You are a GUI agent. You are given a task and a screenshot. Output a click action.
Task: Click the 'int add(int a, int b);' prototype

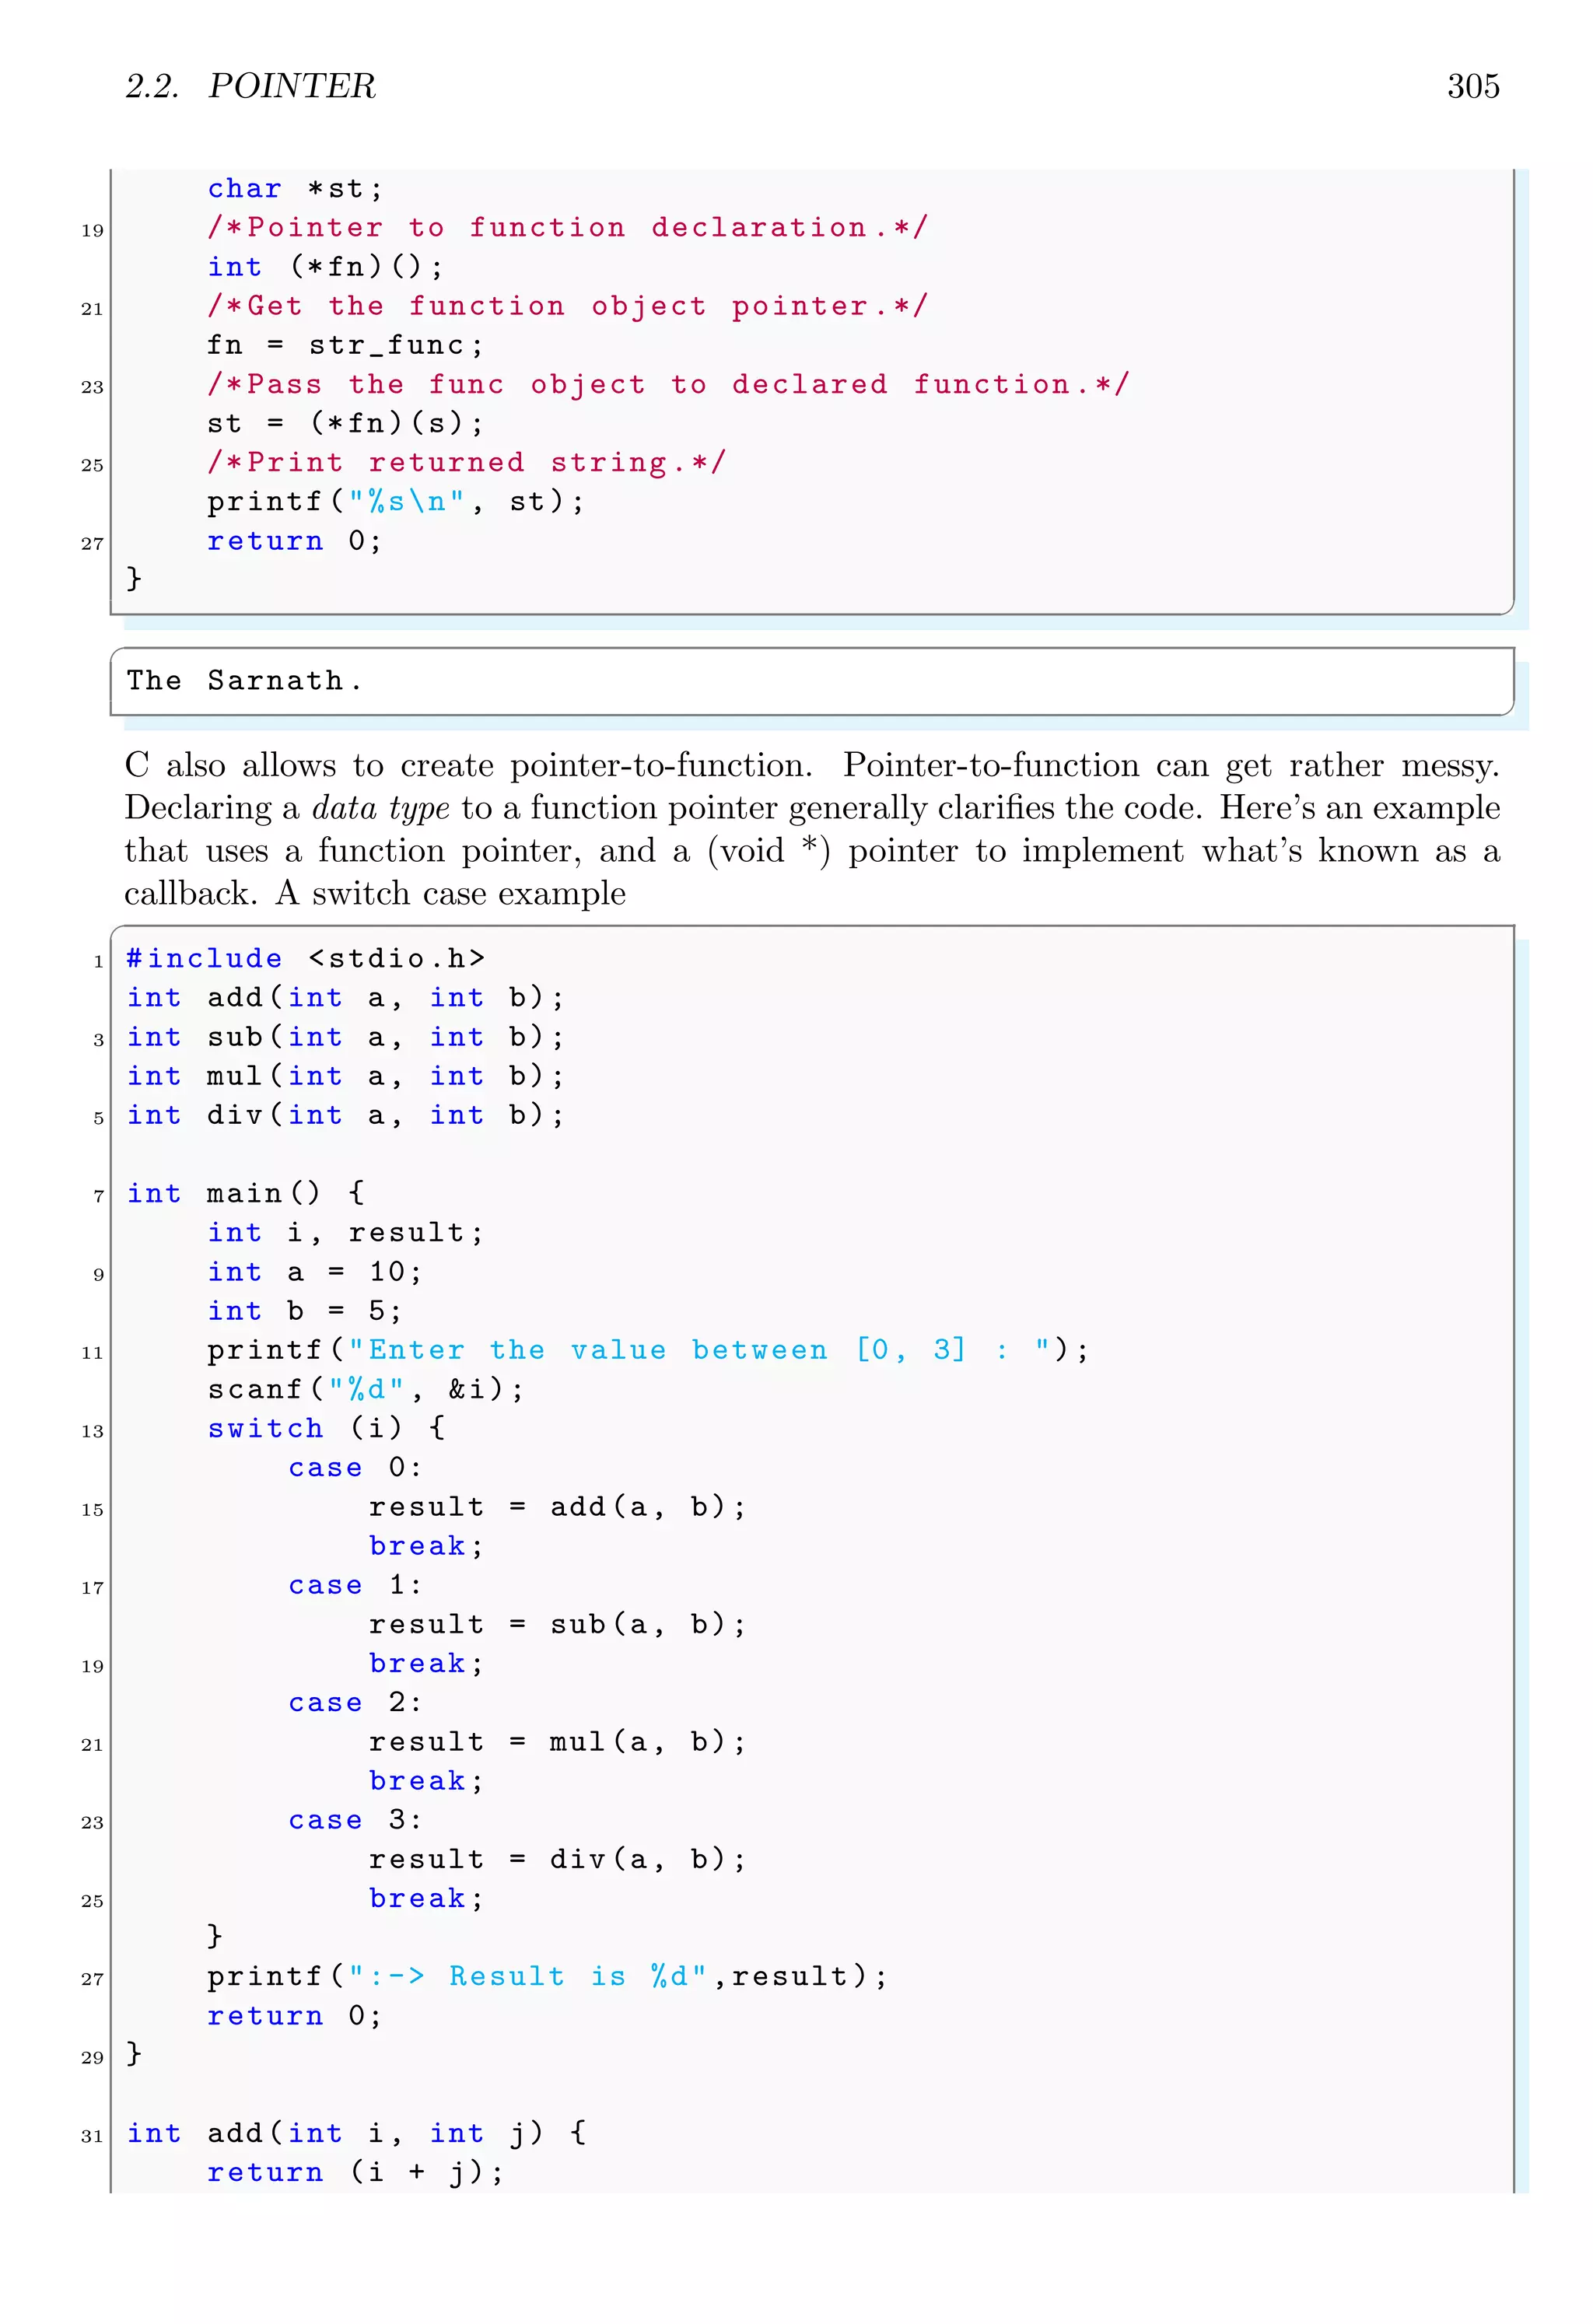point(345,997)
